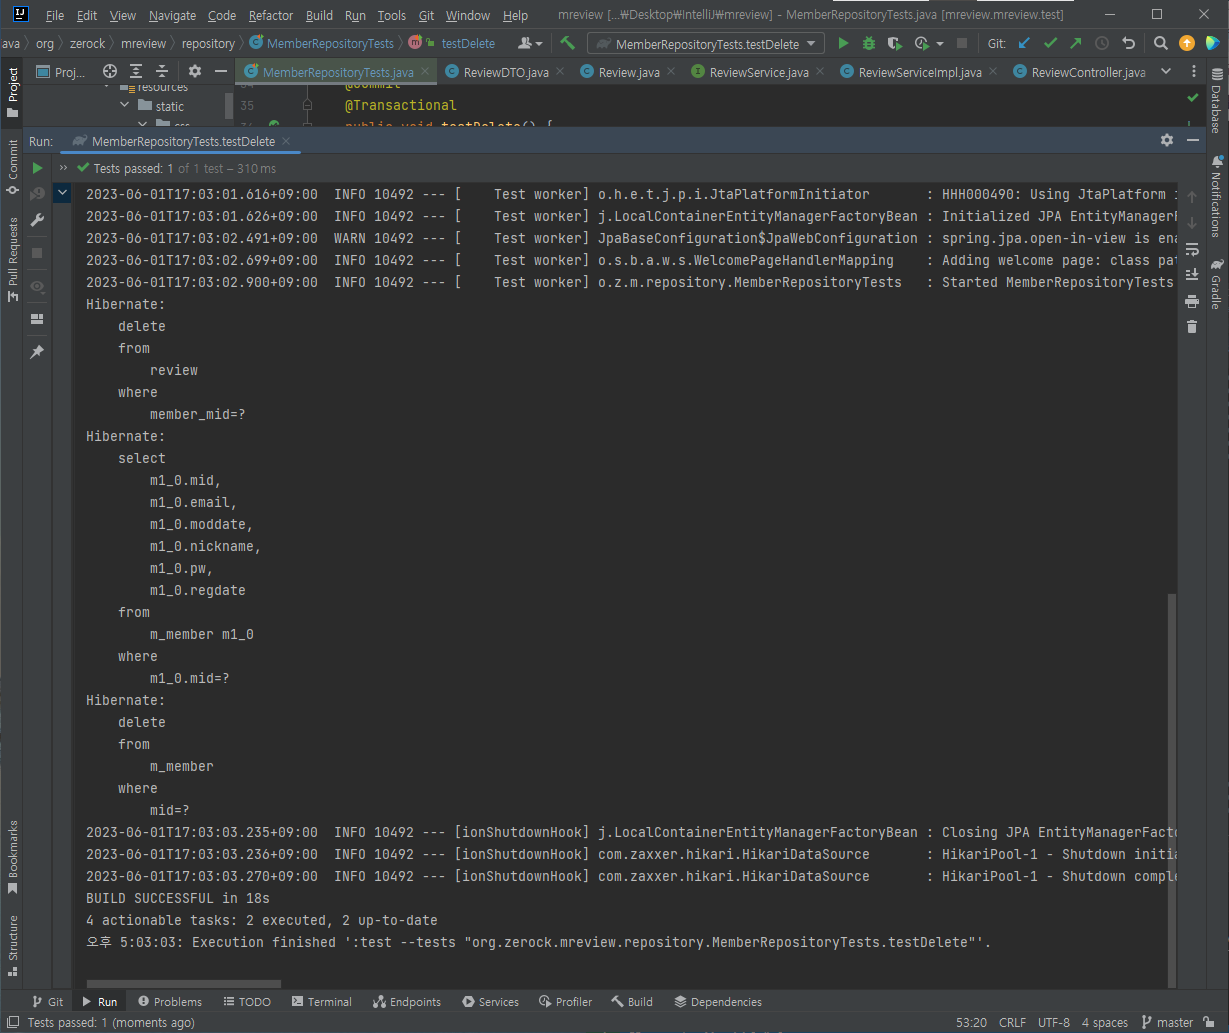Open Run panel wrench settings

coord(37,220)
